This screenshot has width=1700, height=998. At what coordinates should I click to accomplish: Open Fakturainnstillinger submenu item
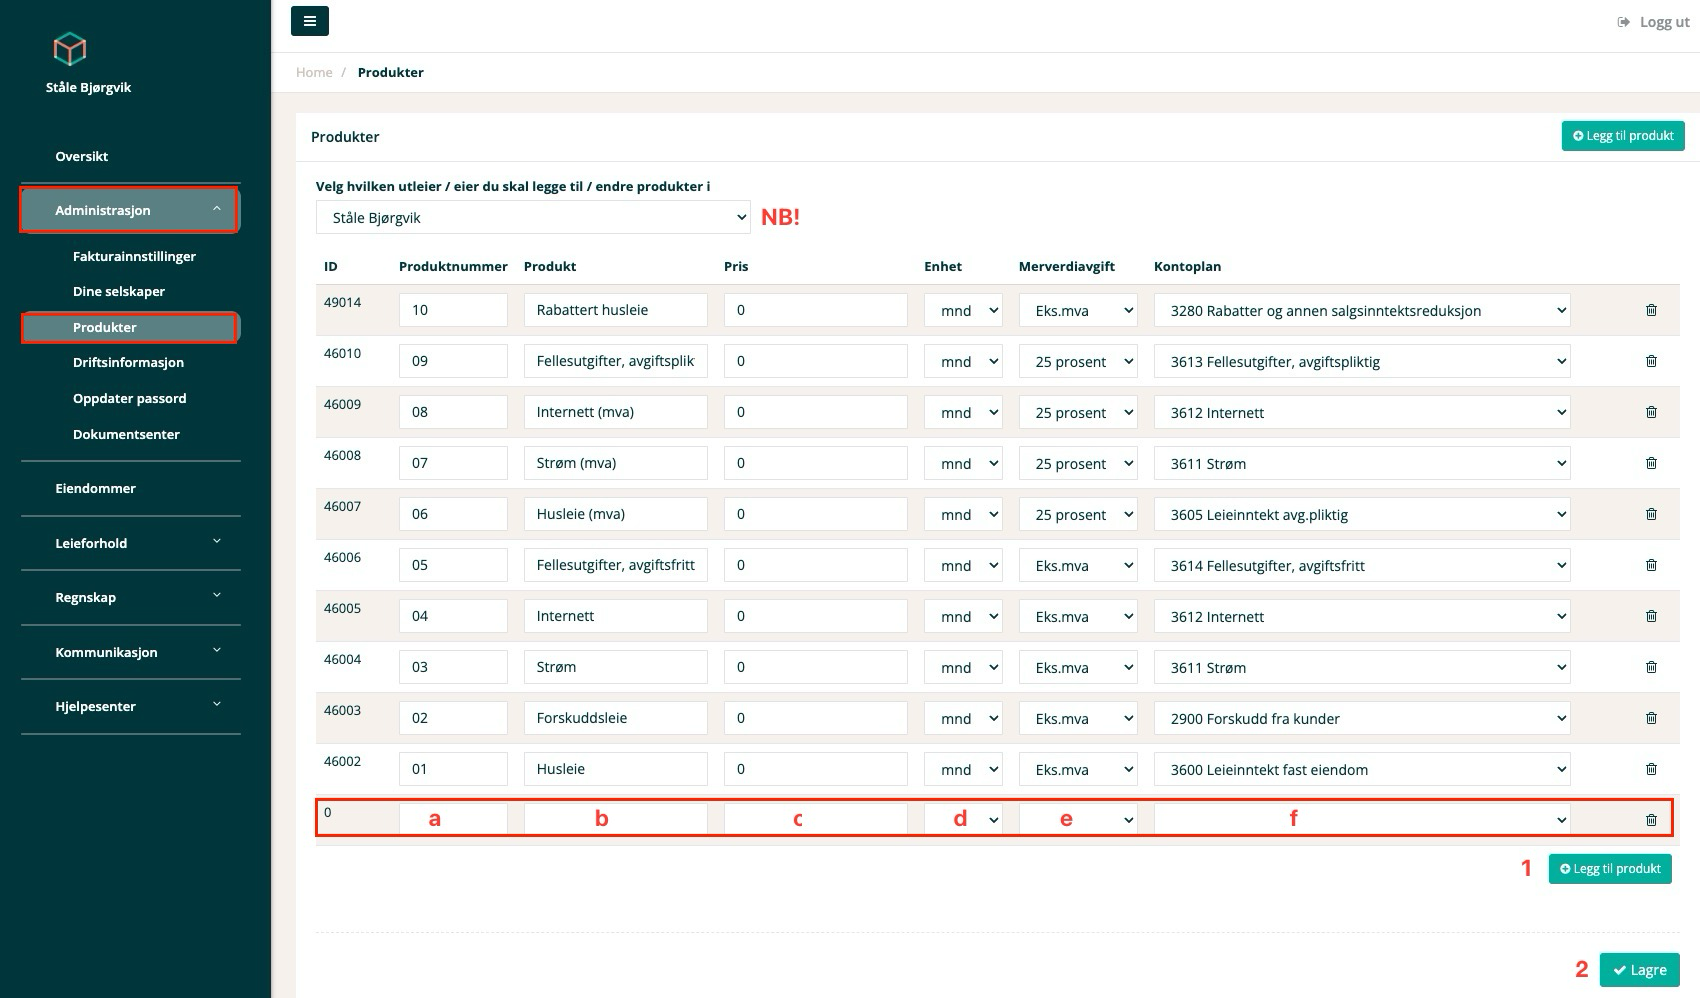(134, 256)
